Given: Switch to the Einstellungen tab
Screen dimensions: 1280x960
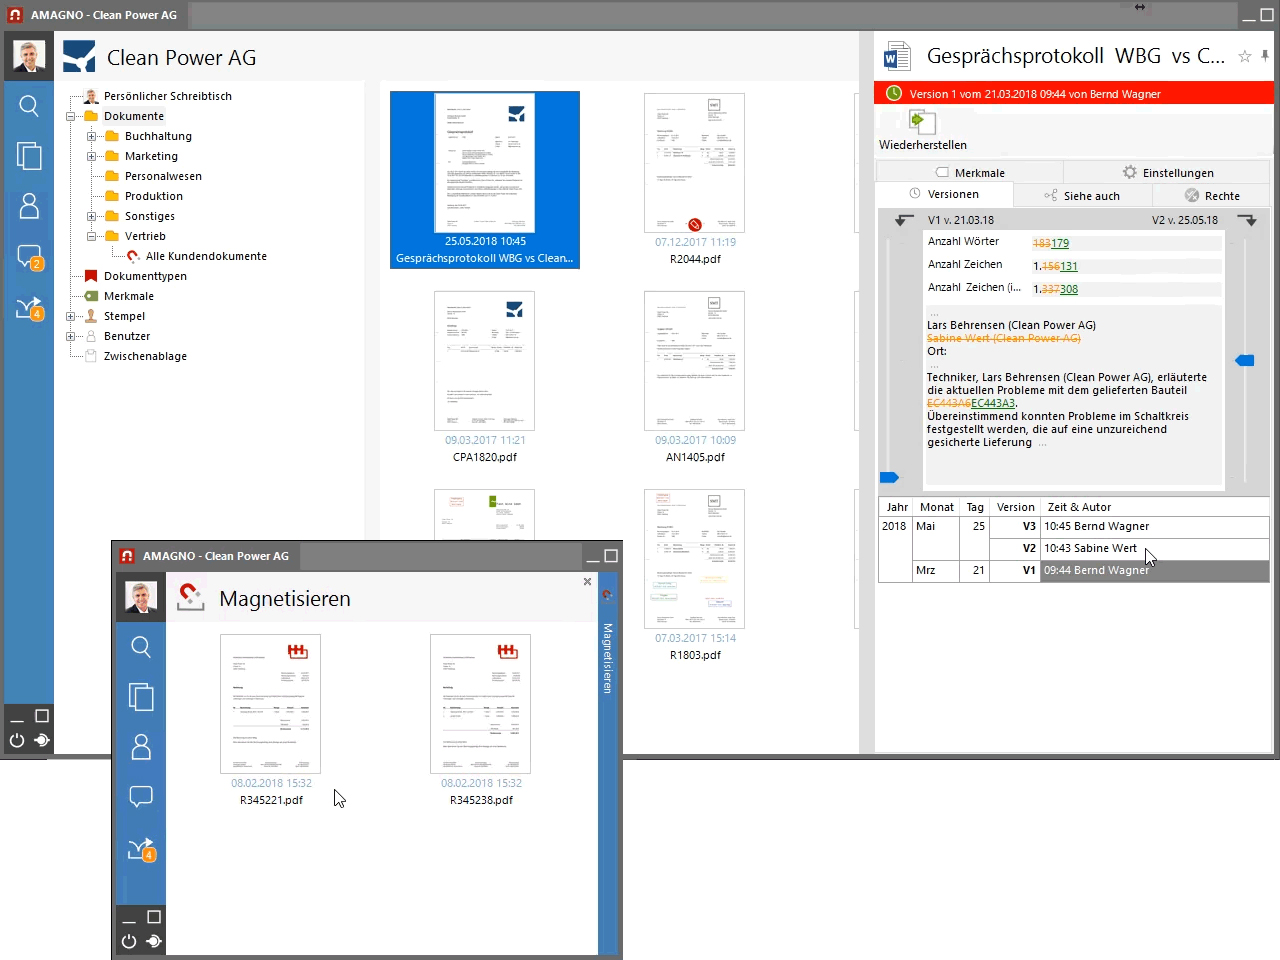Looking at the screenshot, I should pyautogui.click(x=1167, y=172).
